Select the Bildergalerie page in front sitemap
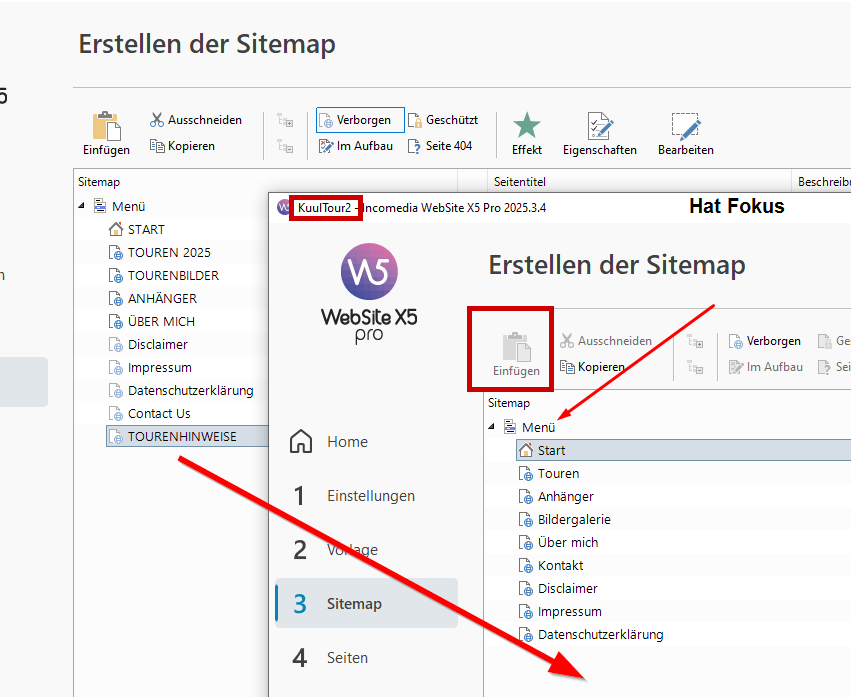Image resolution: width=851 pixels, height=697 pixels. [x=573, y=519]
